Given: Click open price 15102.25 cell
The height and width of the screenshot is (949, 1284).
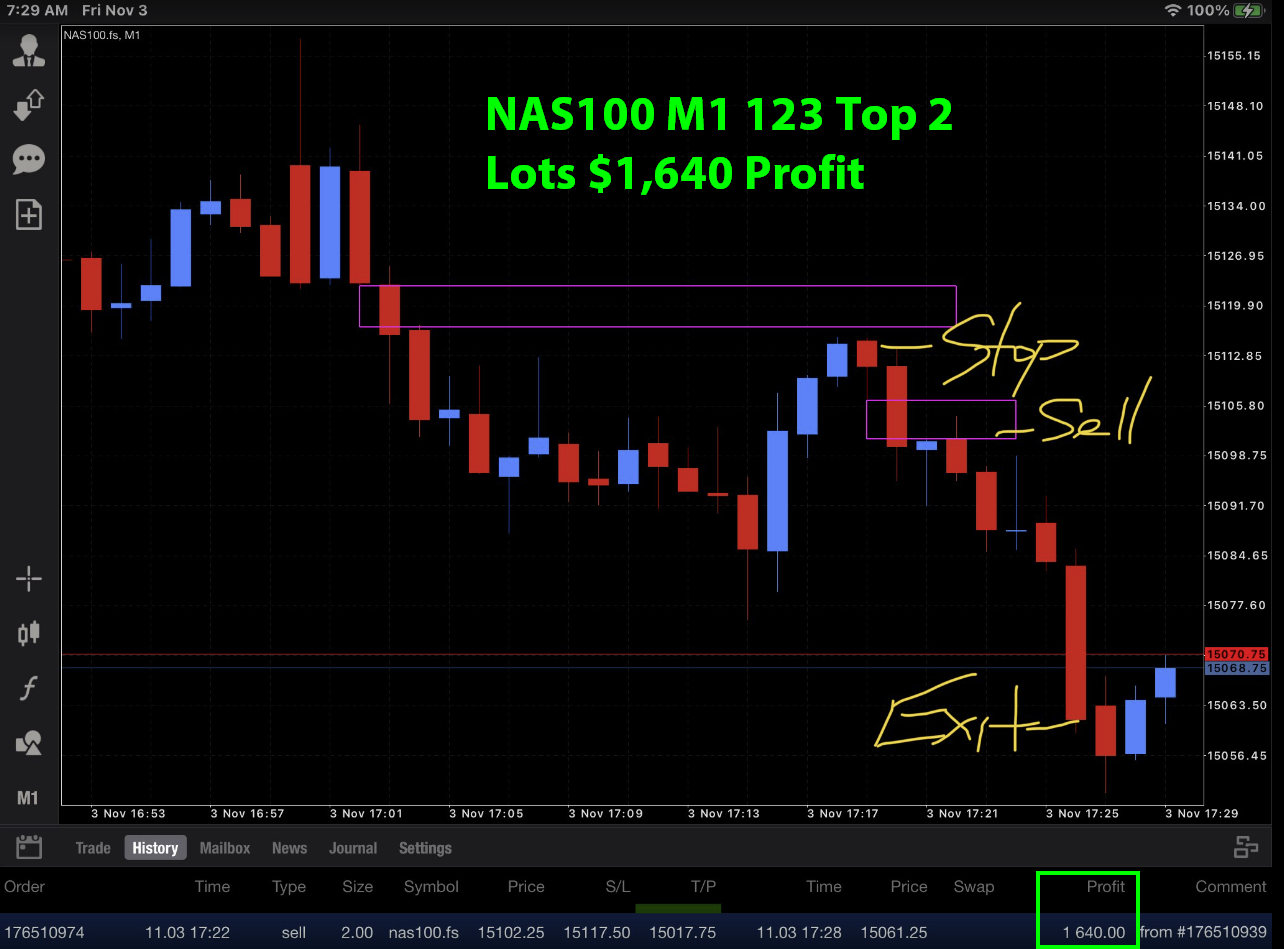Looking at the screenshot, I should point(511,932).
